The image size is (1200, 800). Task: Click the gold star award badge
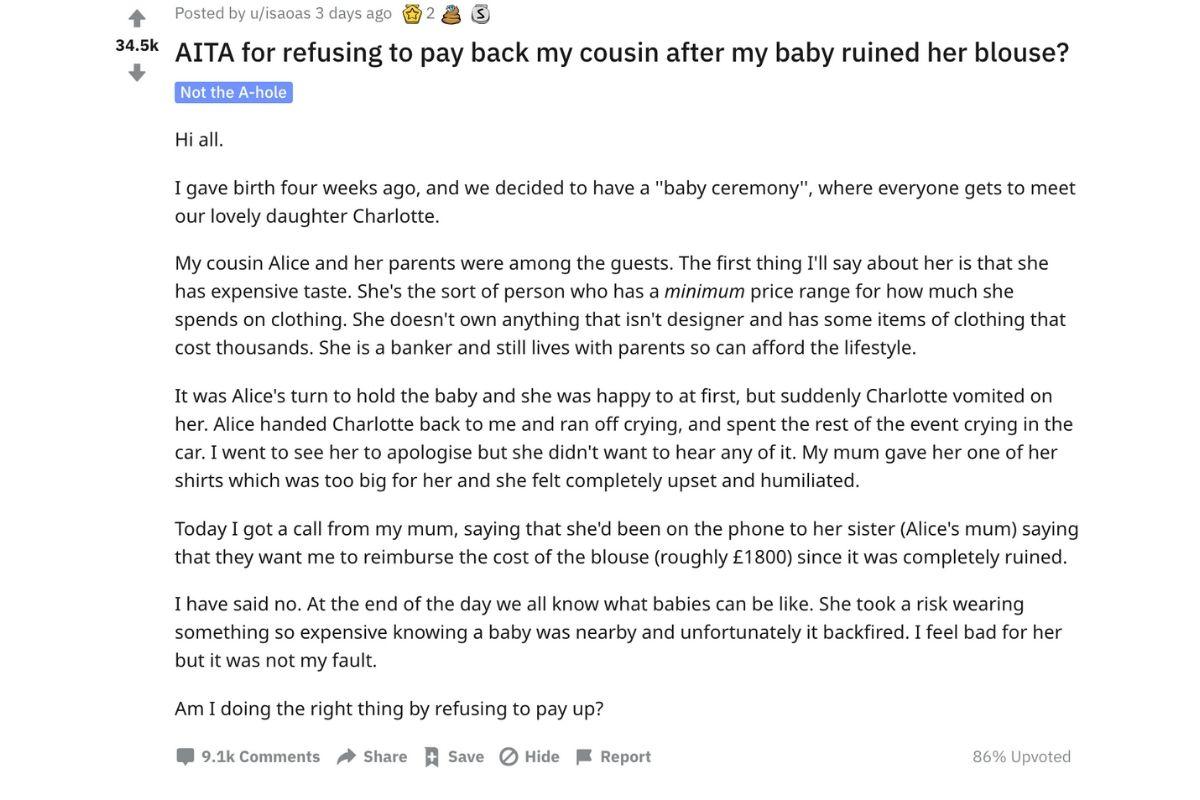[x=412, y=14]
